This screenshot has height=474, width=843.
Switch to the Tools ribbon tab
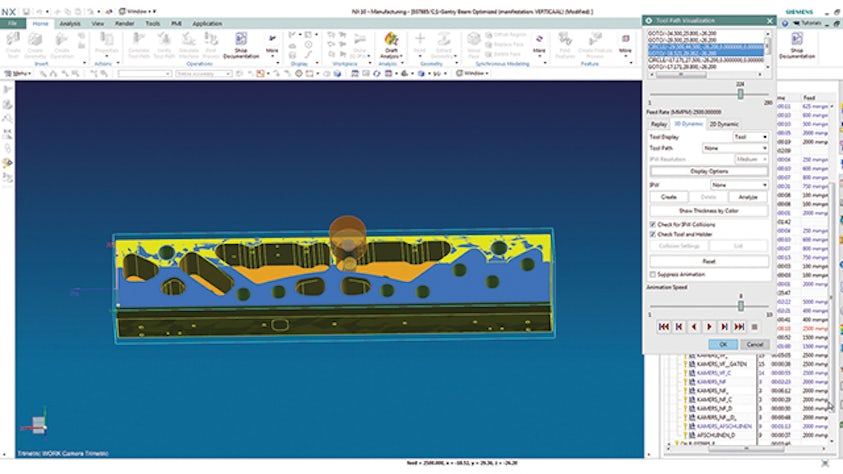(x=153, y=24)
